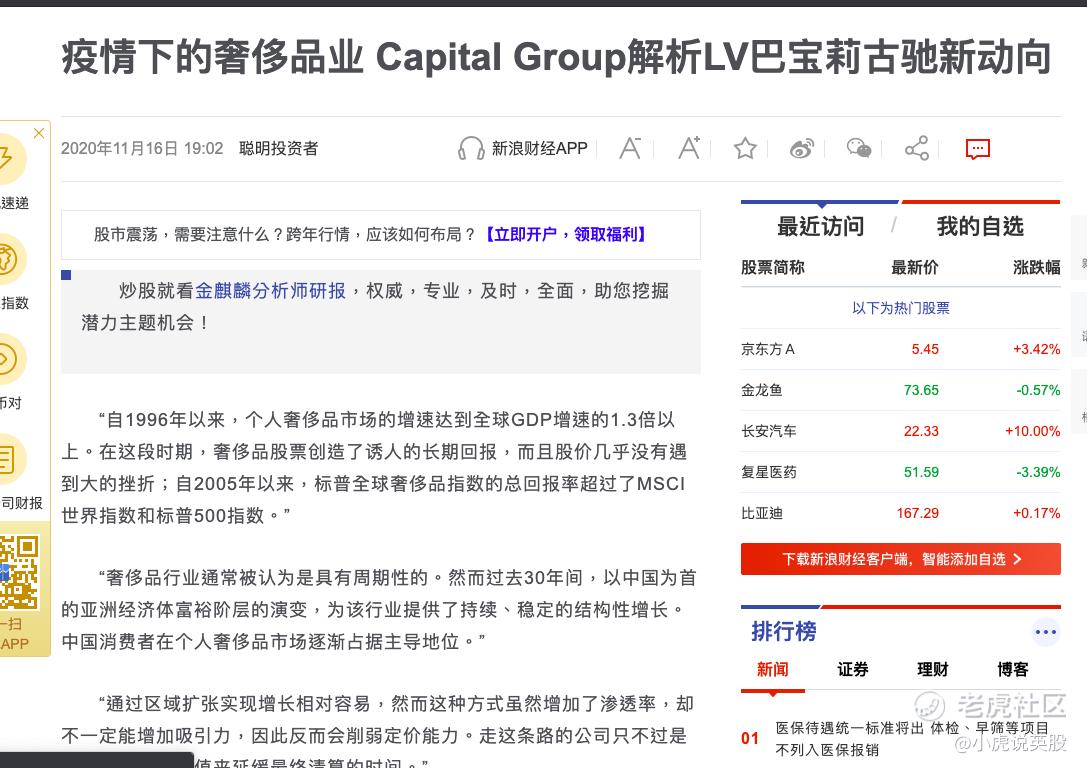Click the publish date 2020年11月16日 19:02
The width and height of the screenshot is (1087, 768).
point(142,148)
